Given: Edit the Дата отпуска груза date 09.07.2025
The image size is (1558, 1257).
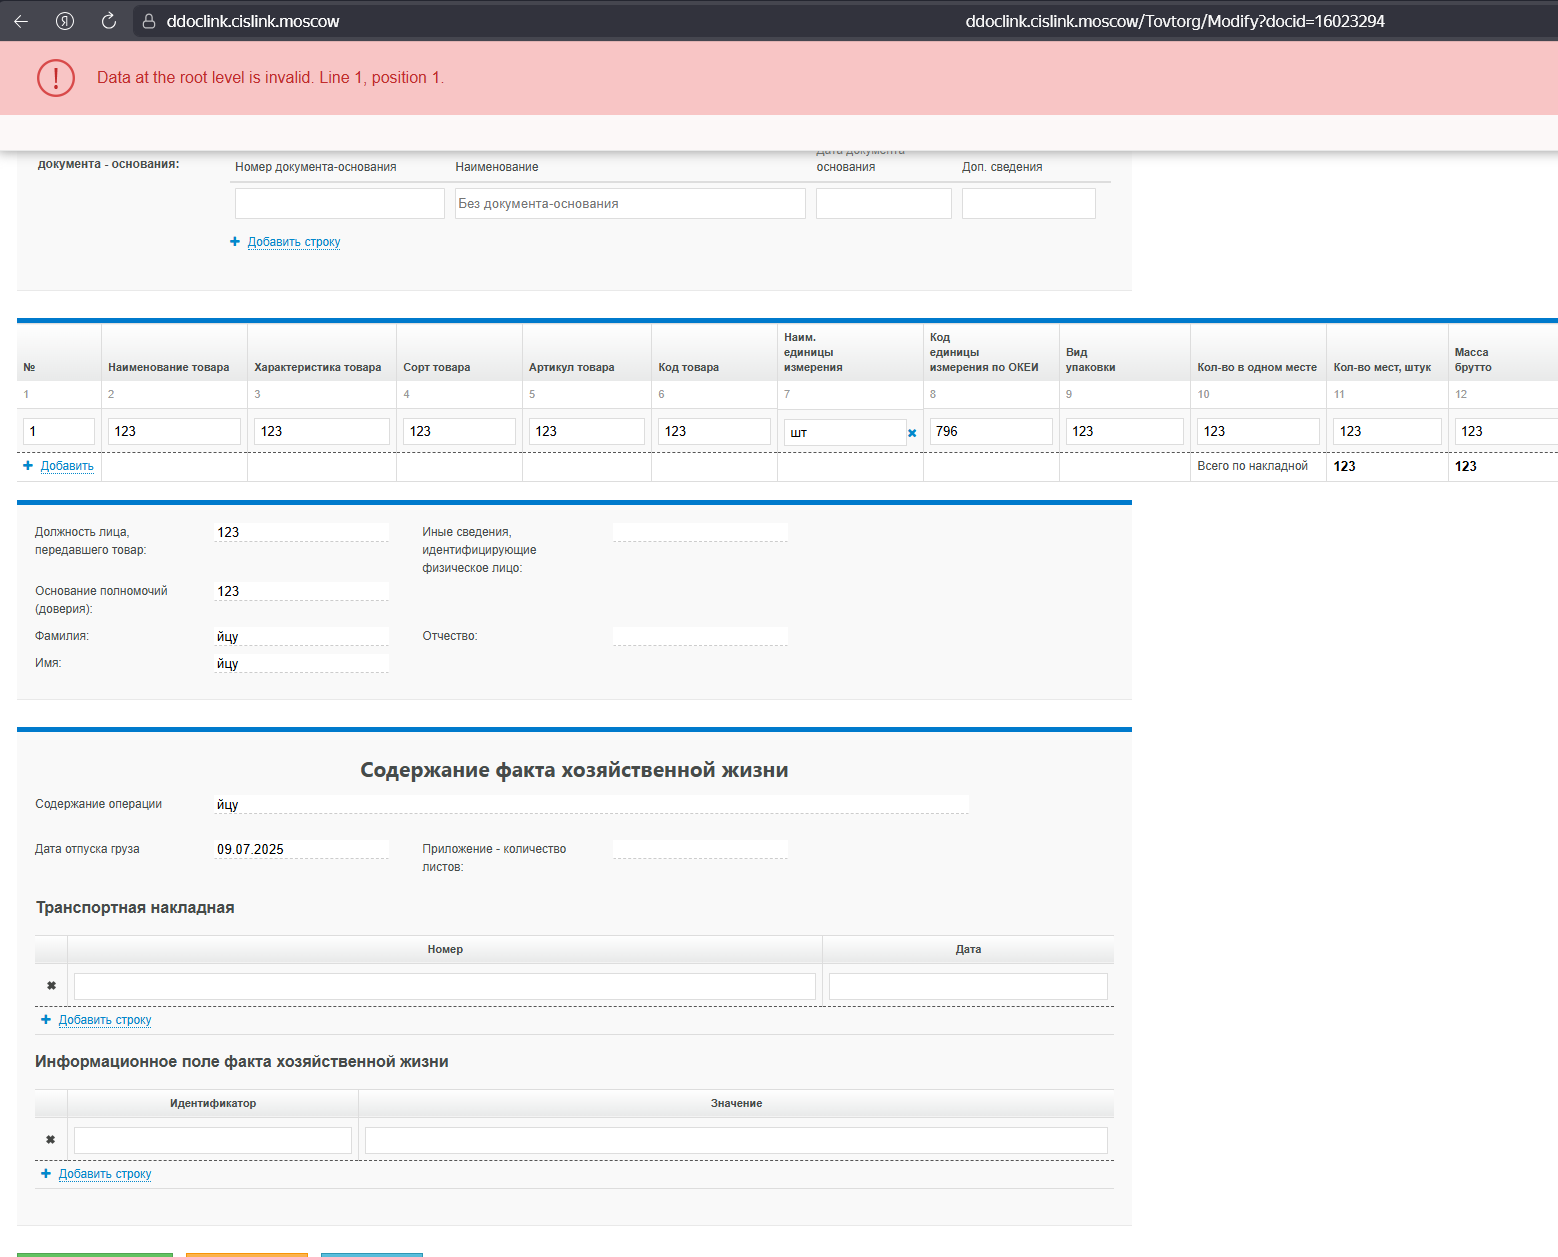Looking at the screenshot, I should [x=301, y=849].
